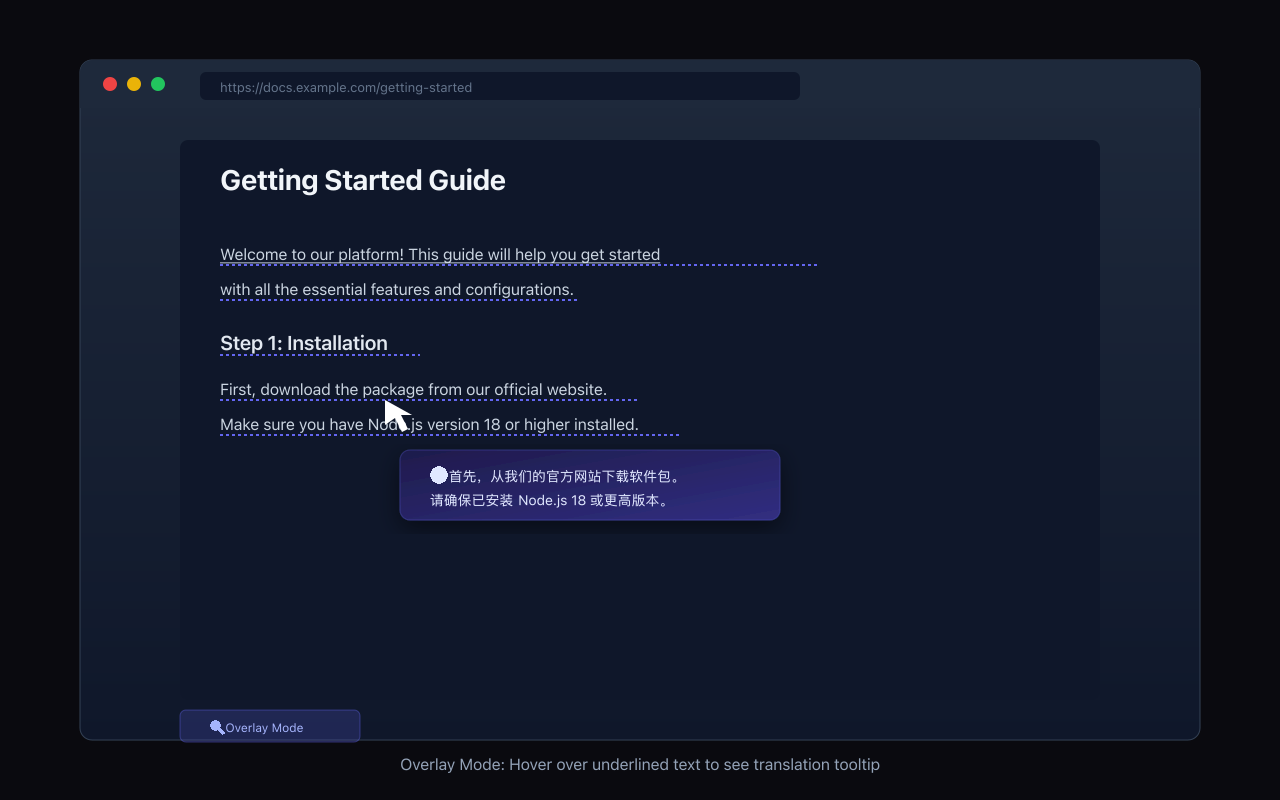
Task: Click the dotted underline trailing the welcome line
Action: click(x=740, y=263)
